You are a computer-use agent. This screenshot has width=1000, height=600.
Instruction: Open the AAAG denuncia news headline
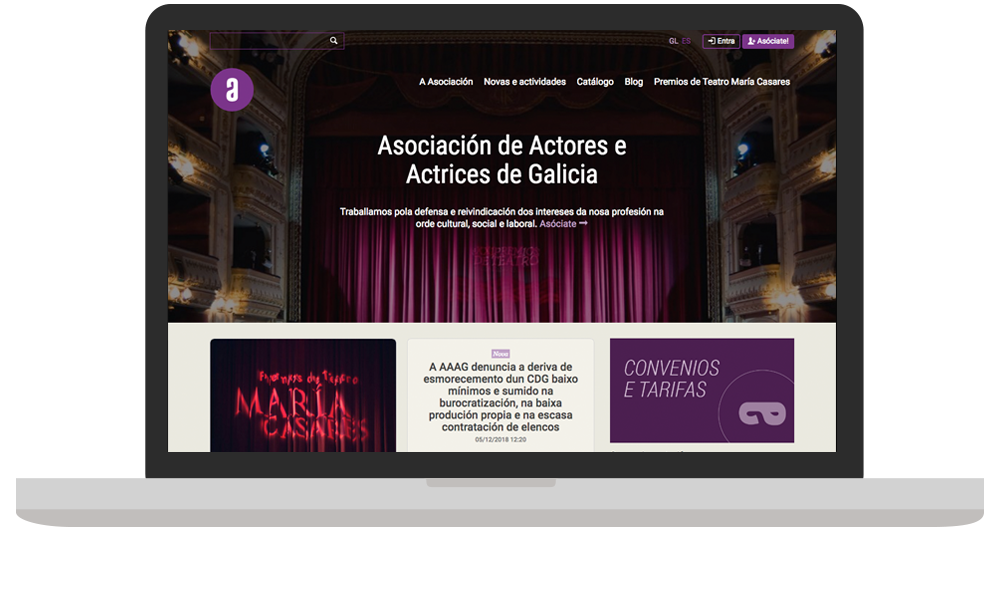tap(501, 397)
